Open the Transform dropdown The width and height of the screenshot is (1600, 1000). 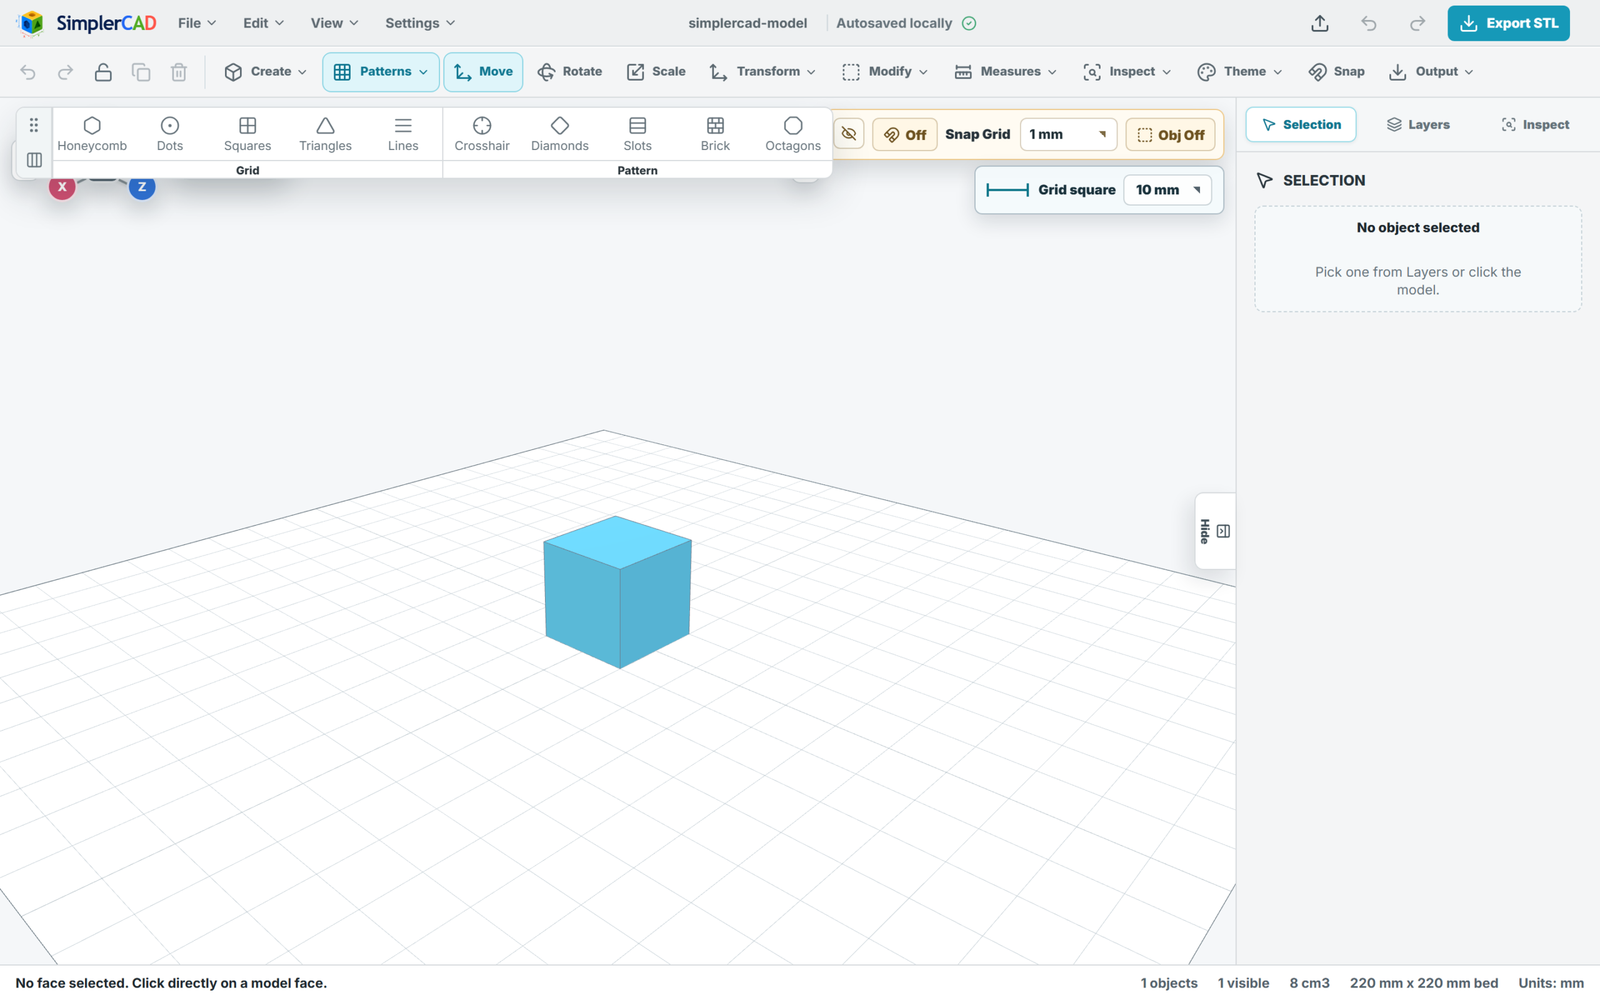click(762, 72)
